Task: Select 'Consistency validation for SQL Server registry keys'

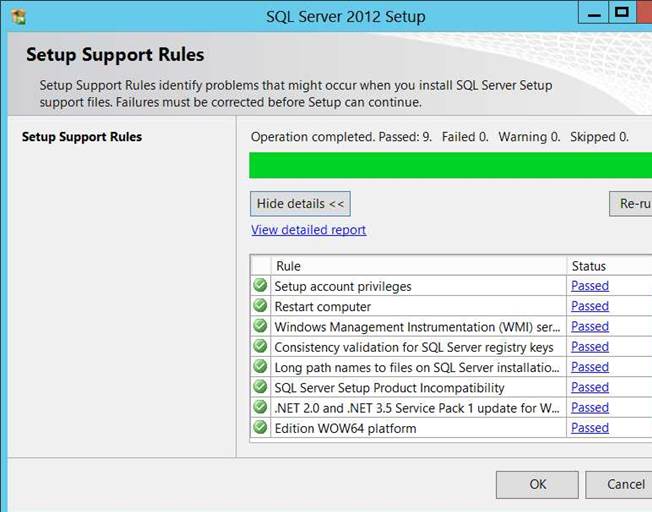Action: (x=414, y=347)
